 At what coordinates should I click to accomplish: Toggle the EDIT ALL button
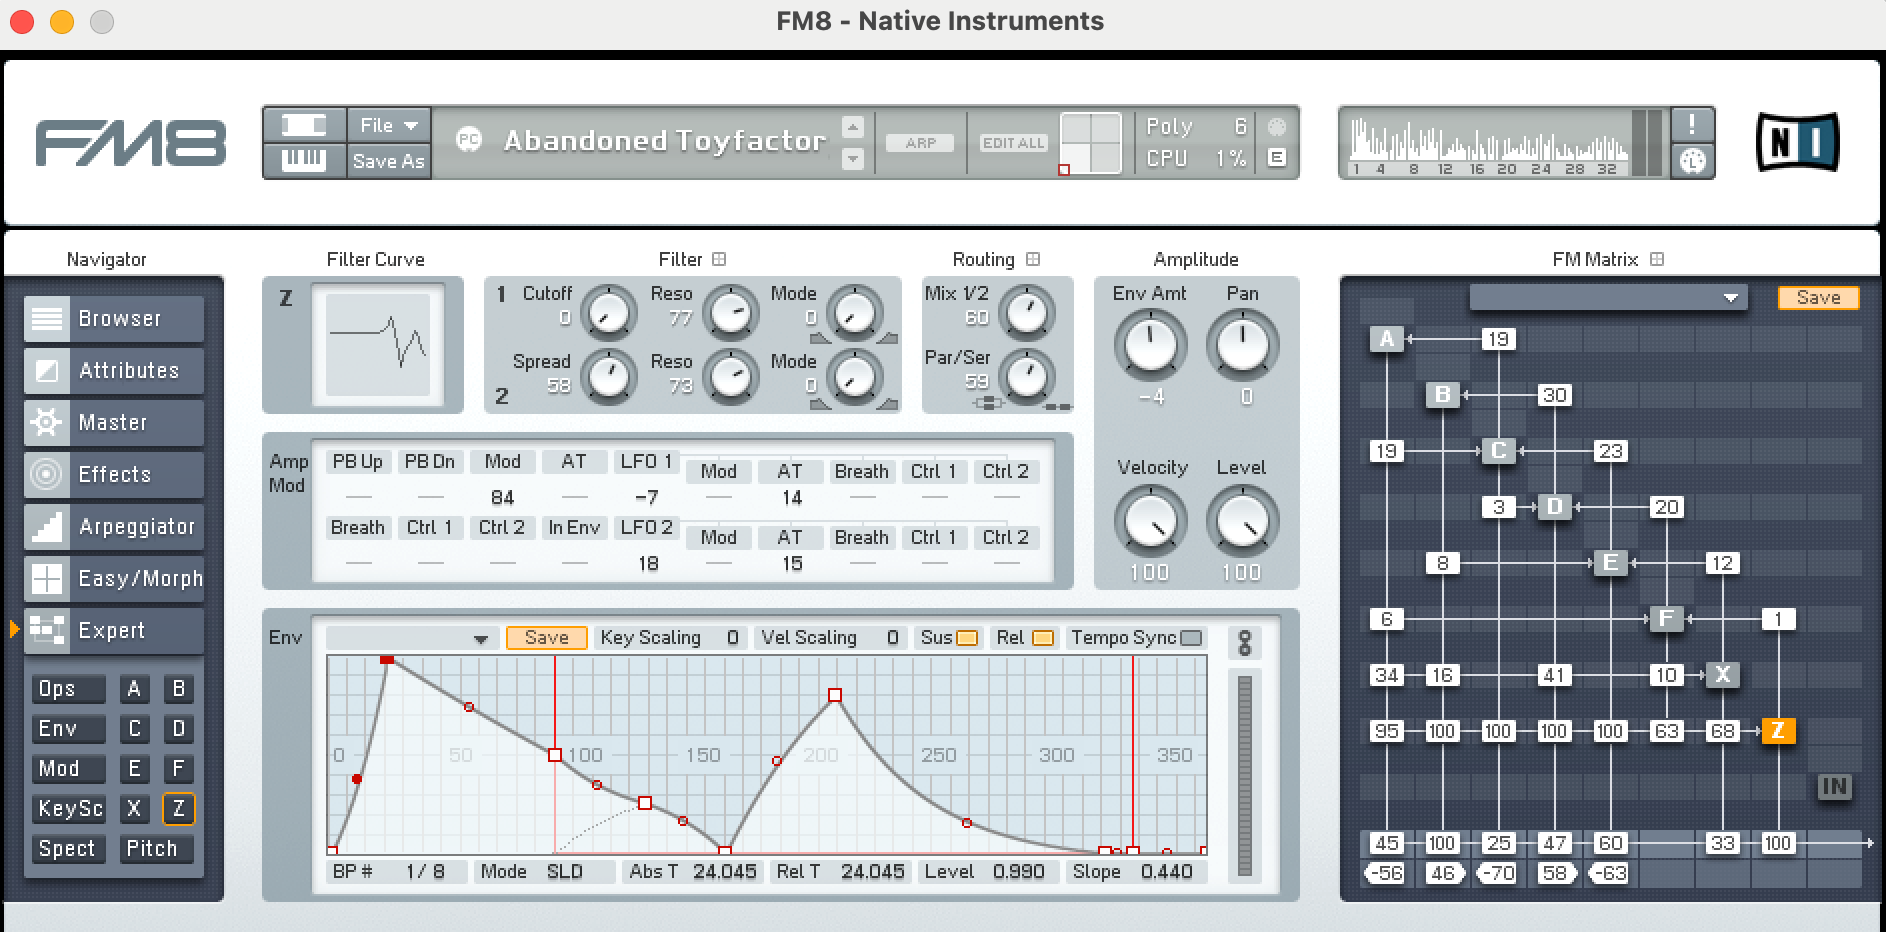coord(1013,143)
